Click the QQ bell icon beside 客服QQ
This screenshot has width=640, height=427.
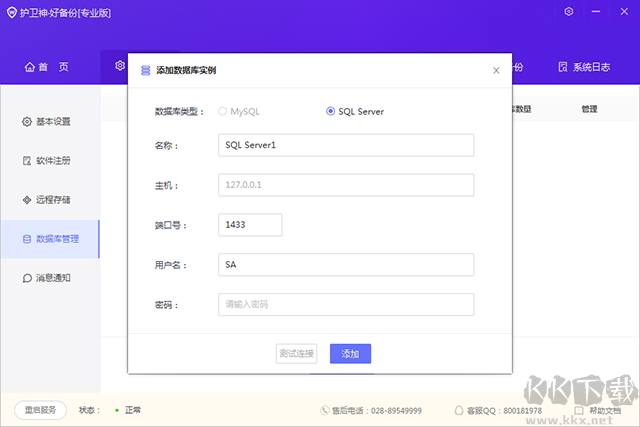click(x=459, y=410)
